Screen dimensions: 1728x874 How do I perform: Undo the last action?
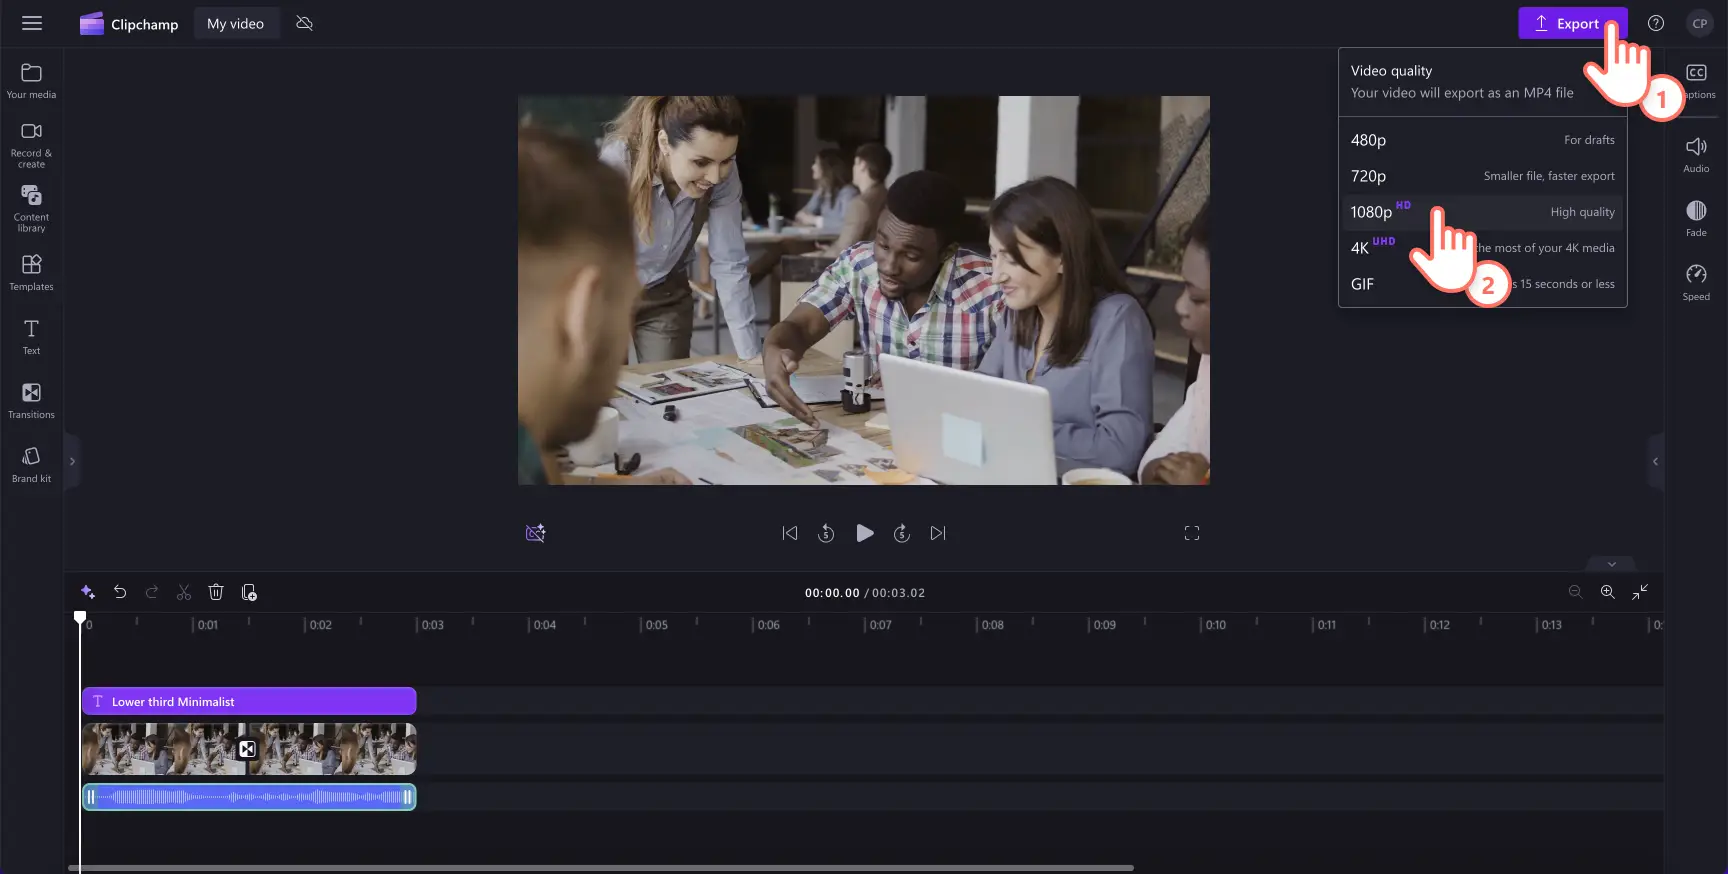(x=120, y=592)
